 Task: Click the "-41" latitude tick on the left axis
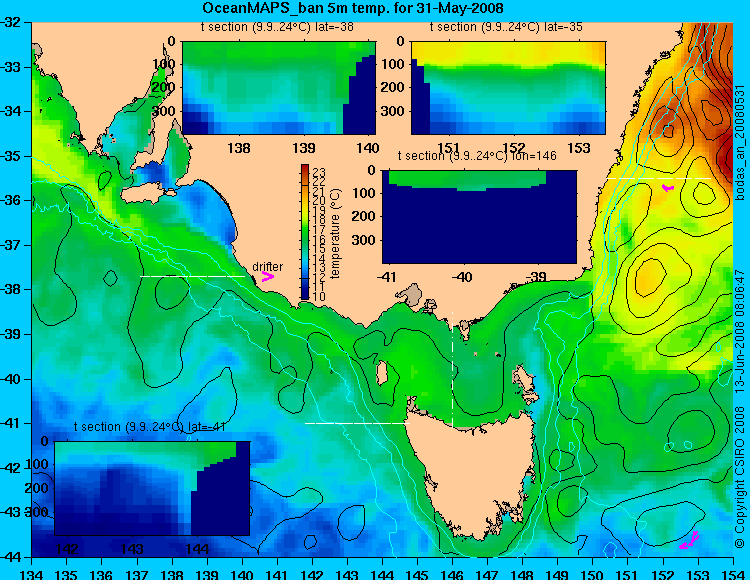pyautogui.click(x=12, y=424)
